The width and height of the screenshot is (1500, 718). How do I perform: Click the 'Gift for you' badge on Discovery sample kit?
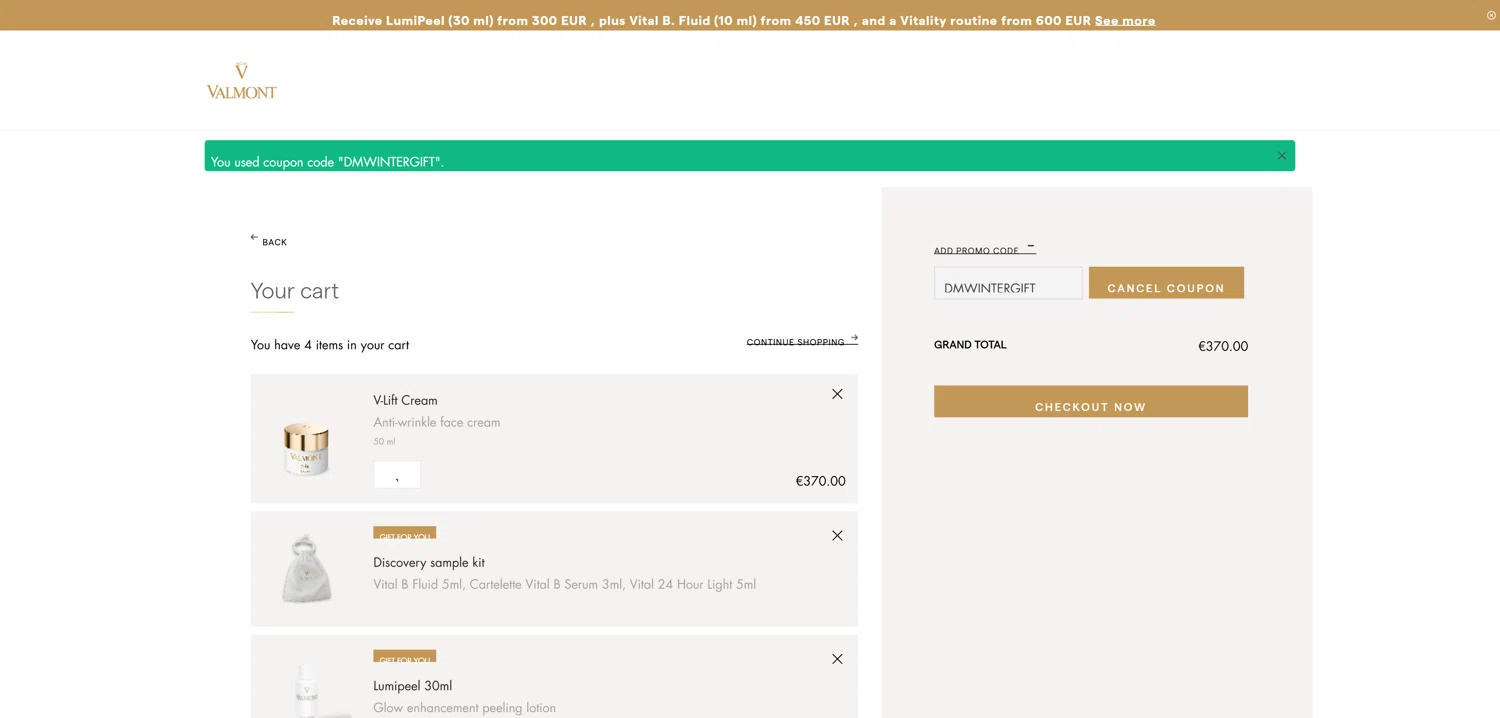405,533
